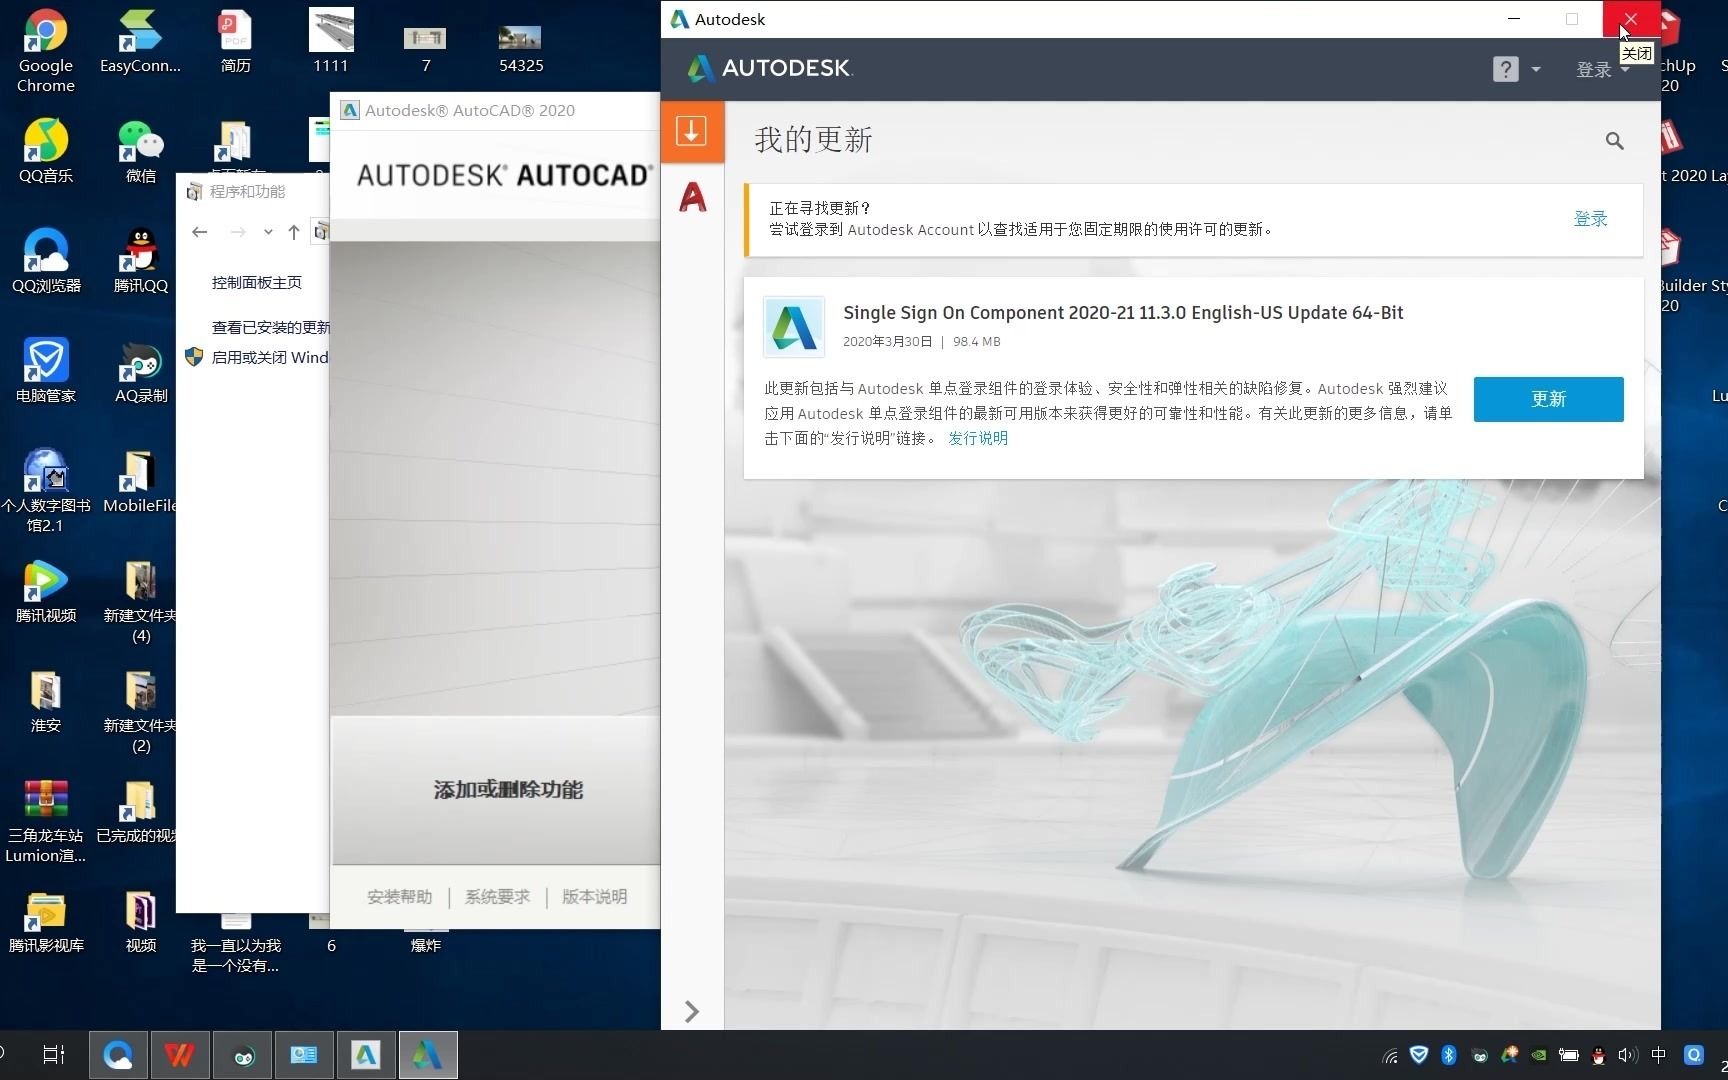
Task: Open 个人数字图书馆2.1 desktop shortcut
Action: click(x=46, y=490)
